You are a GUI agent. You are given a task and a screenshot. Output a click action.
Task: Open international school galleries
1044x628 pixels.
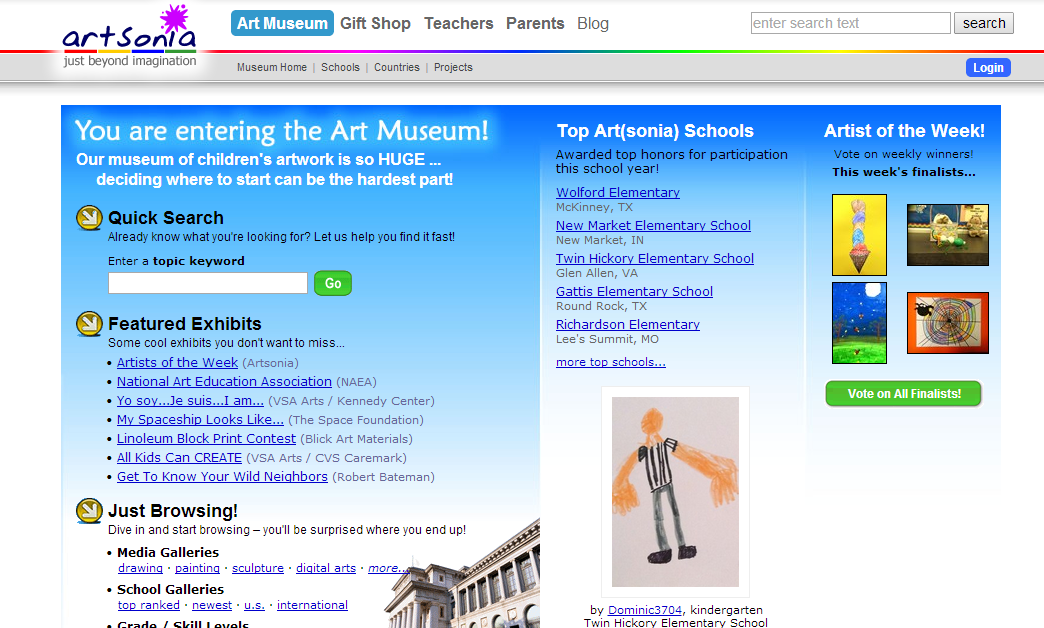[x=312, y=605]
